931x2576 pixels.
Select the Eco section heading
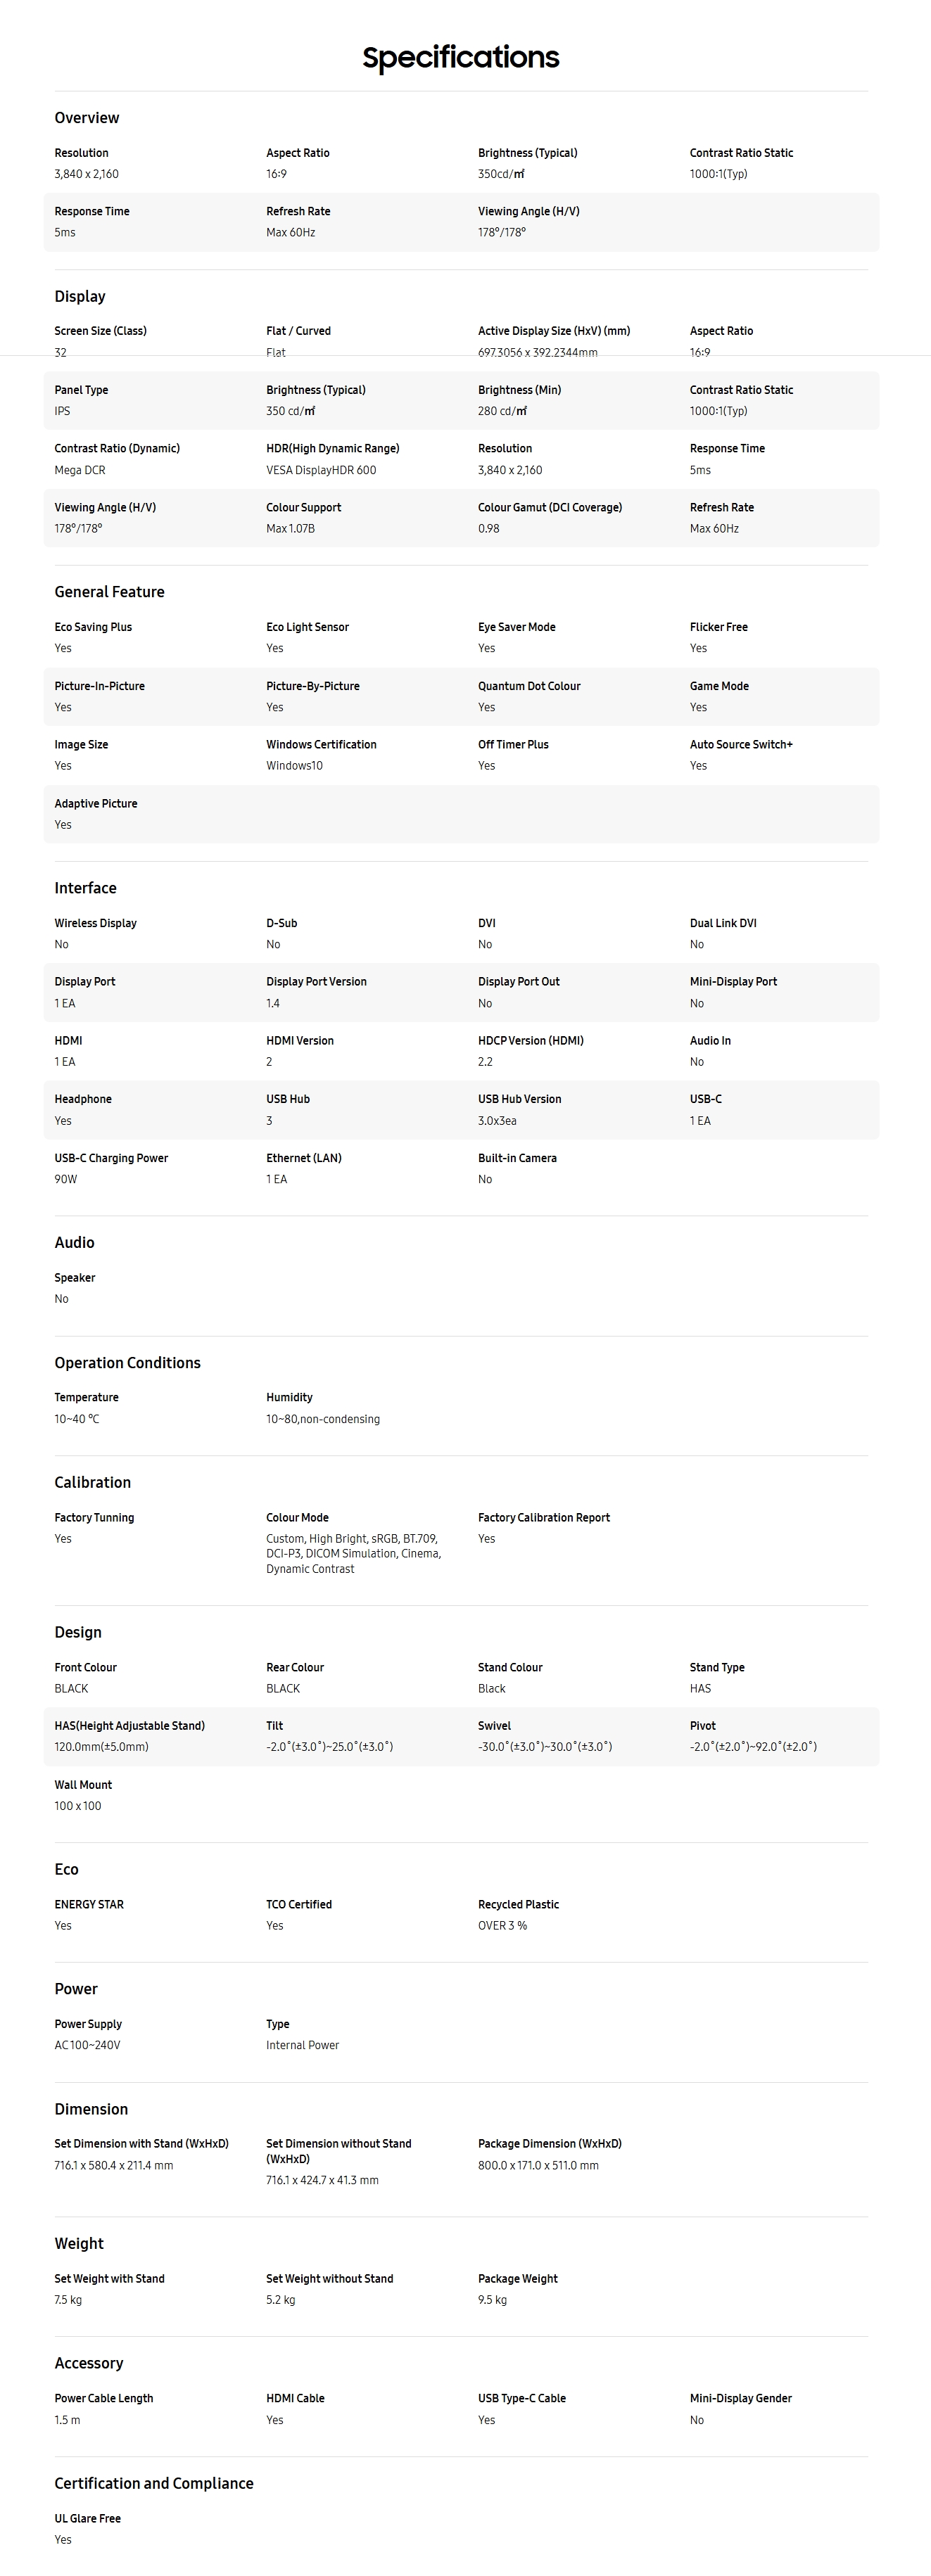(66, 1869)
